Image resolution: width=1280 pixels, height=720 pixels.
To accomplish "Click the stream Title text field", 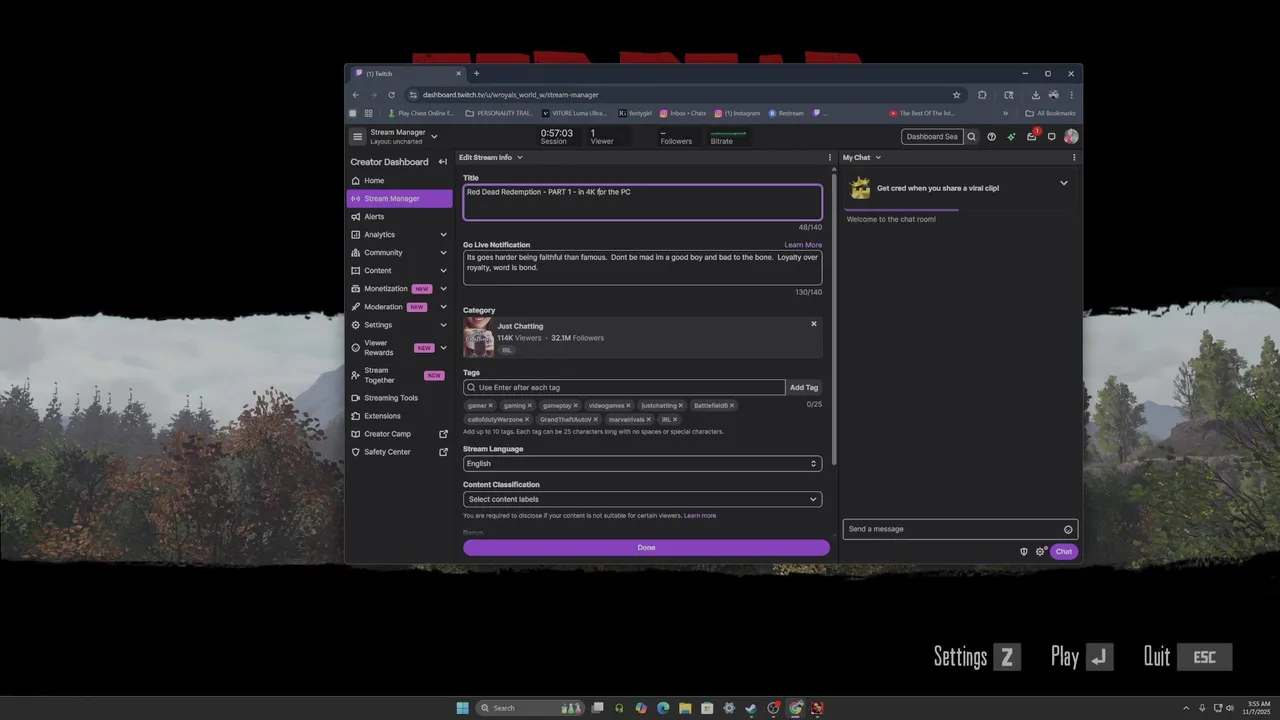I will pos(642,202).
